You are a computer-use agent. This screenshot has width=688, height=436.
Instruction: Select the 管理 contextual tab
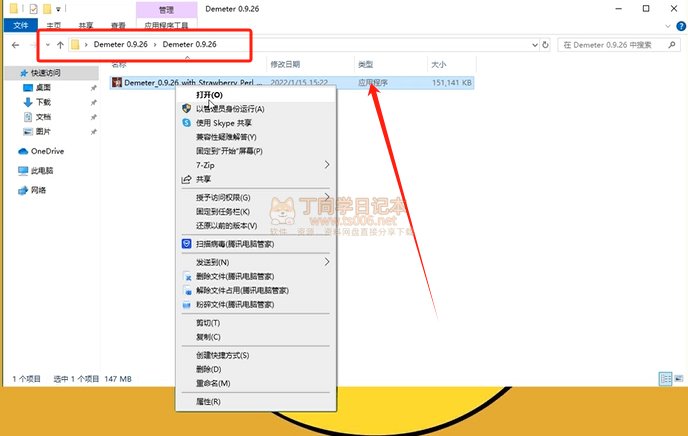pyautogui.click(x=166, y=10)
